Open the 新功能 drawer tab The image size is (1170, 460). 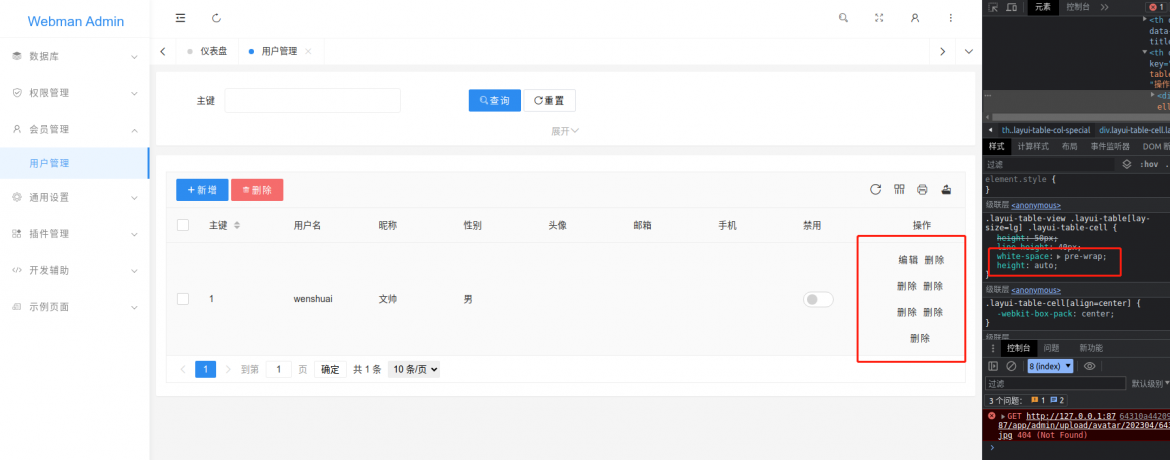pyautogui.click(x=1091, y=348)
